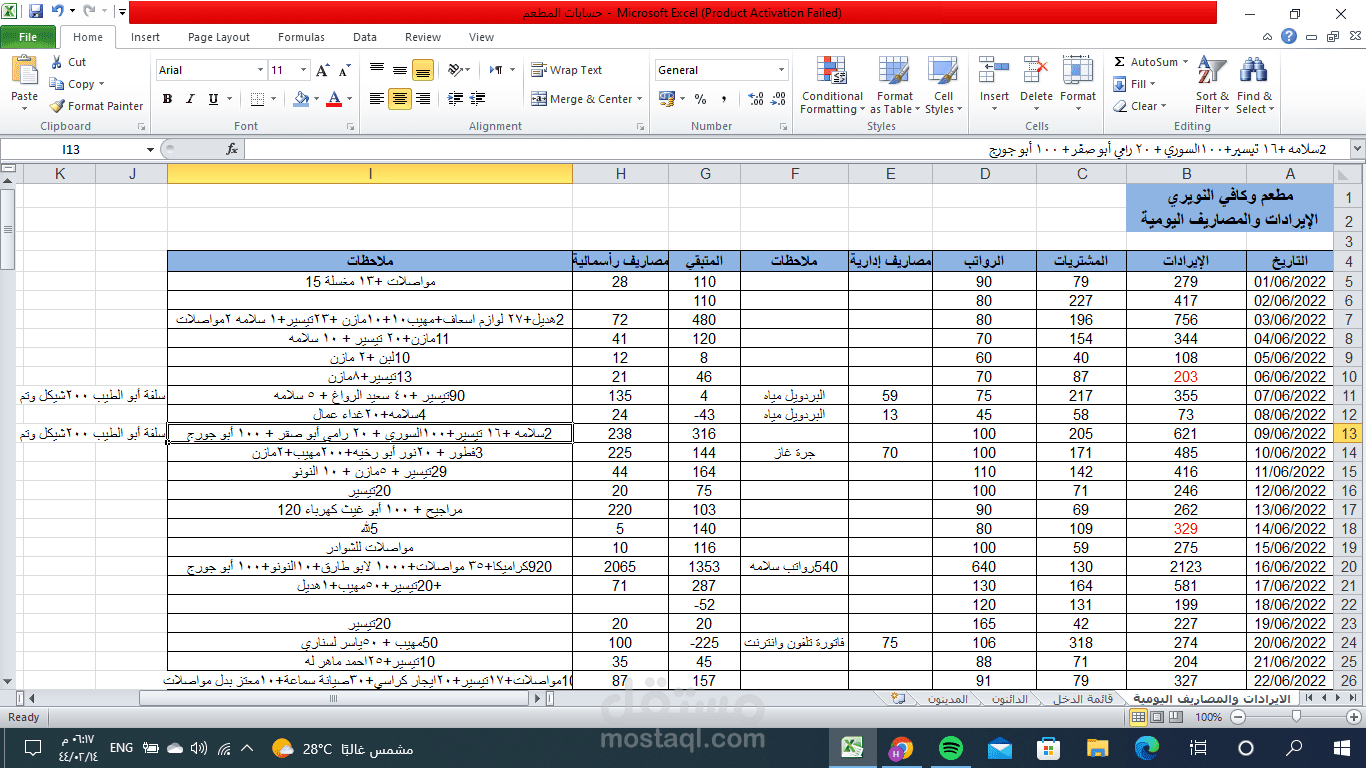This screenshot has width=1366, height=768.
Task: Click column header I
Action: pos(370,174)
